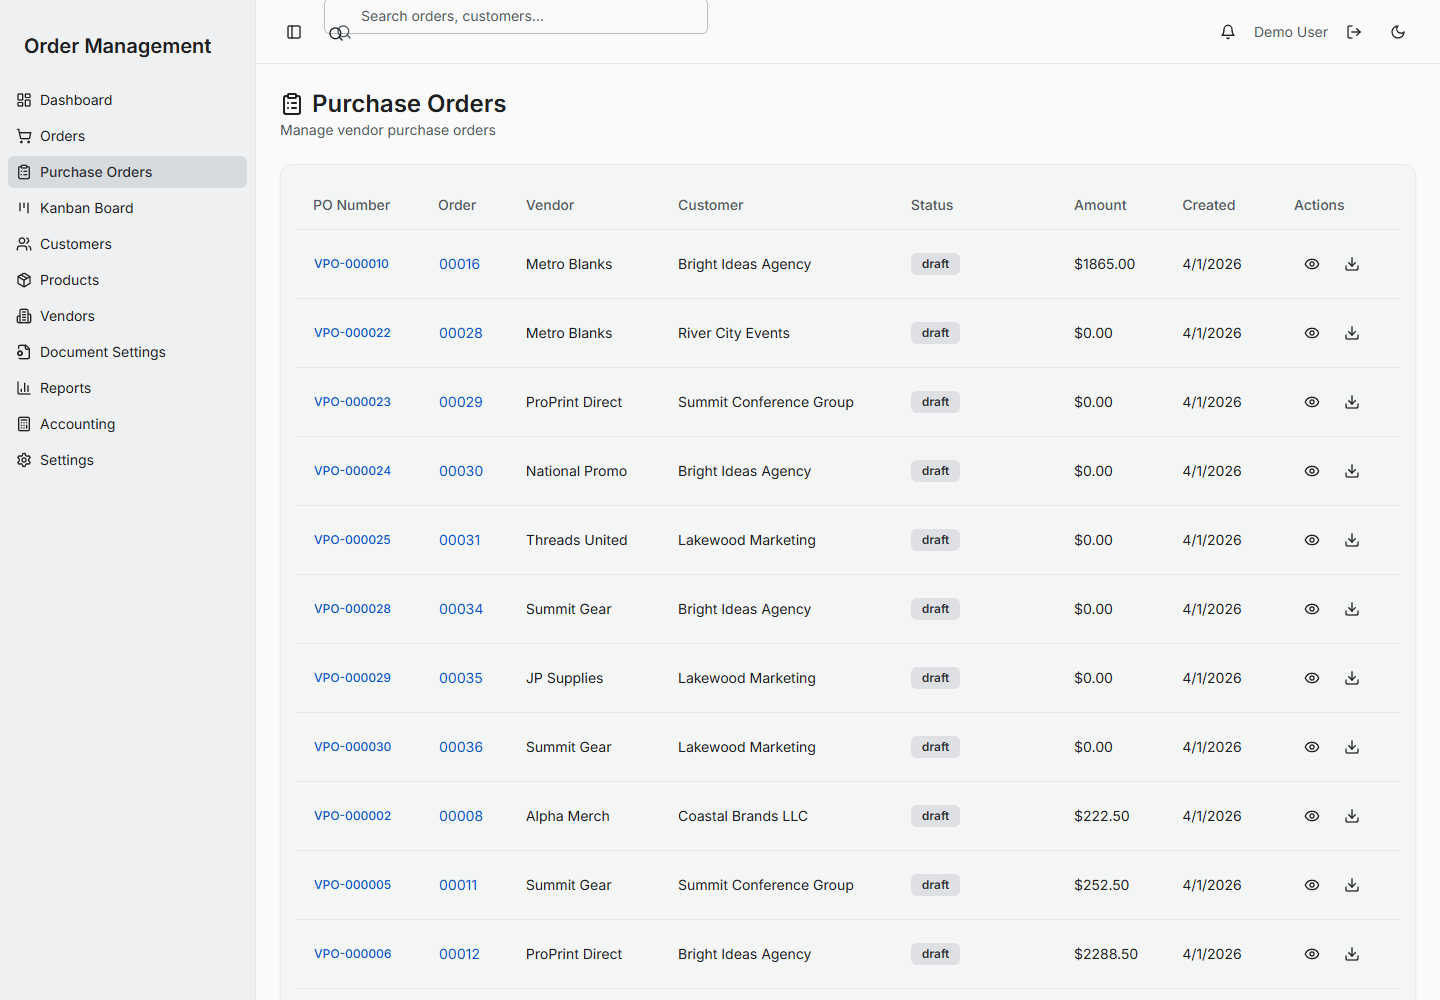The width and height of the screenshot is (1440, 1000).
Task: View purchase order VPO-000010 eye icon
Action: pyautogui.click(x=1312, y=264)
